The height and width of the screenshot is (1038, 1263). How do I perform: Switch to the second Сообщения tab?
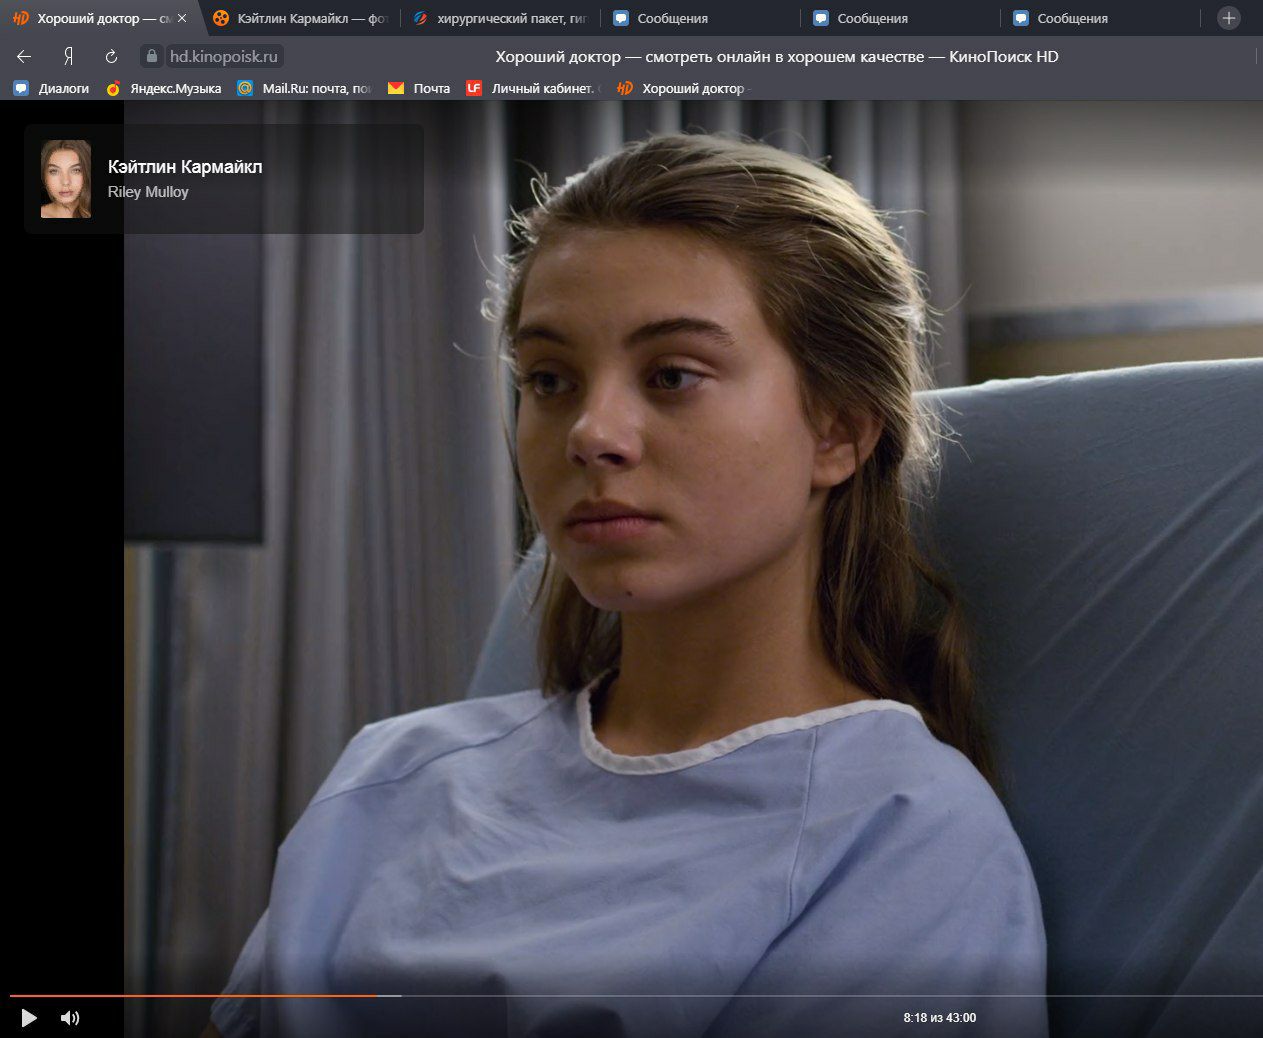pyautogui.click(x=900, y=18)
